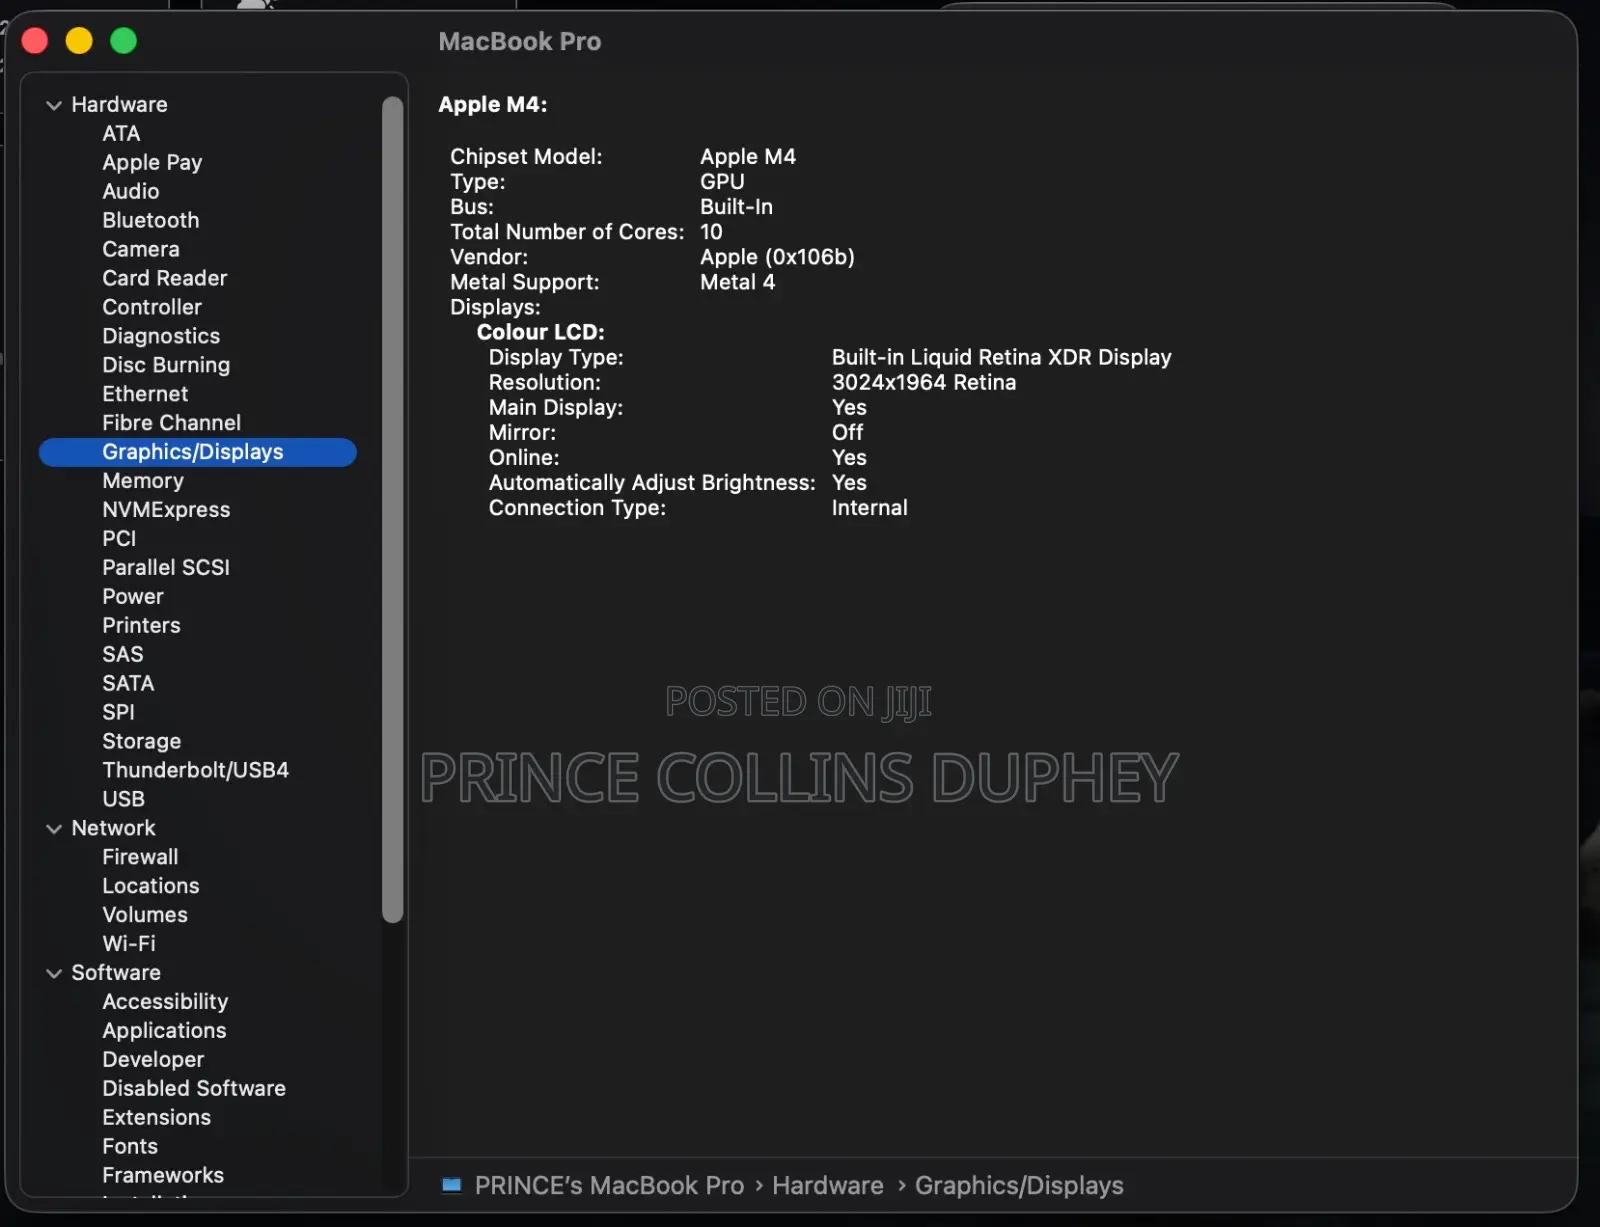Click the sidebar vertical scrollbar
This screenshot has width=1600, height=1227.
pyautogui.click(x=392, y=509)
